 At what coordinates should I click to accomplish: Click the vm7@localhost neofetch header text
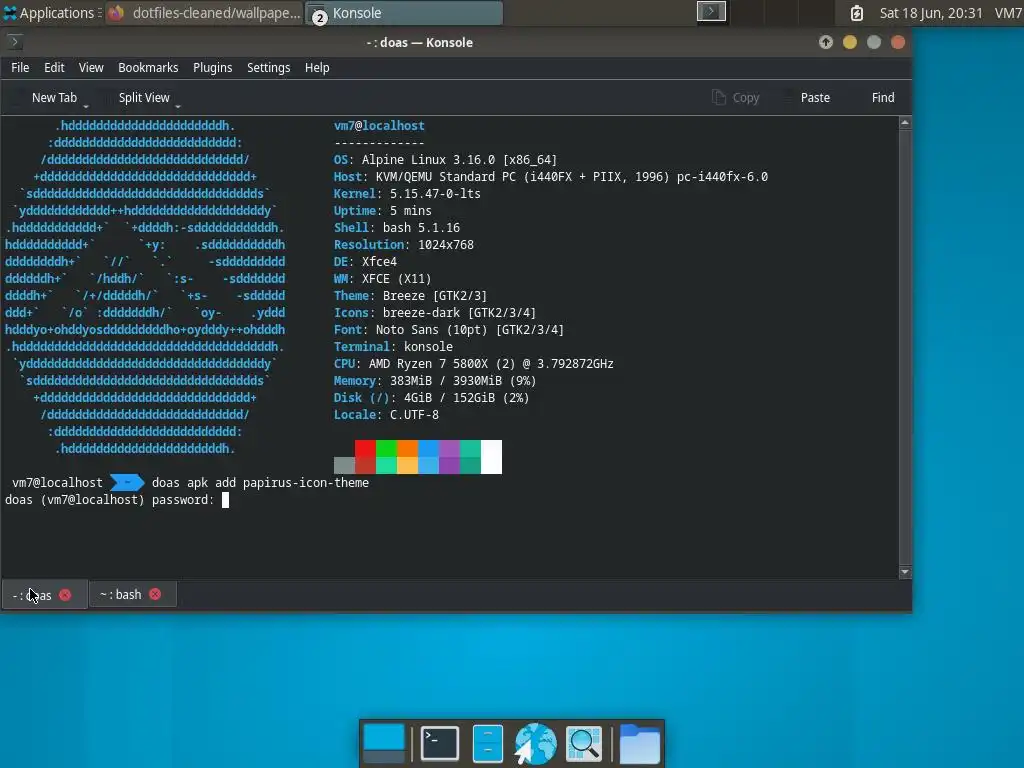point(379,125)
